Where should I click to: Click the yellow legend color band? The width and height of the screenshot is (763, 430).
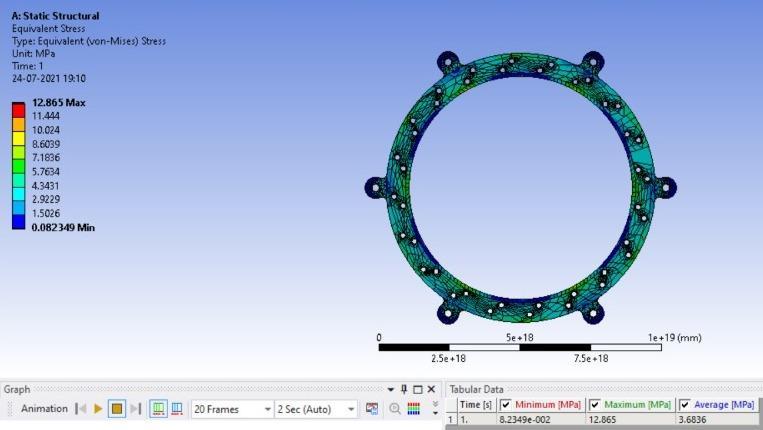18,138
